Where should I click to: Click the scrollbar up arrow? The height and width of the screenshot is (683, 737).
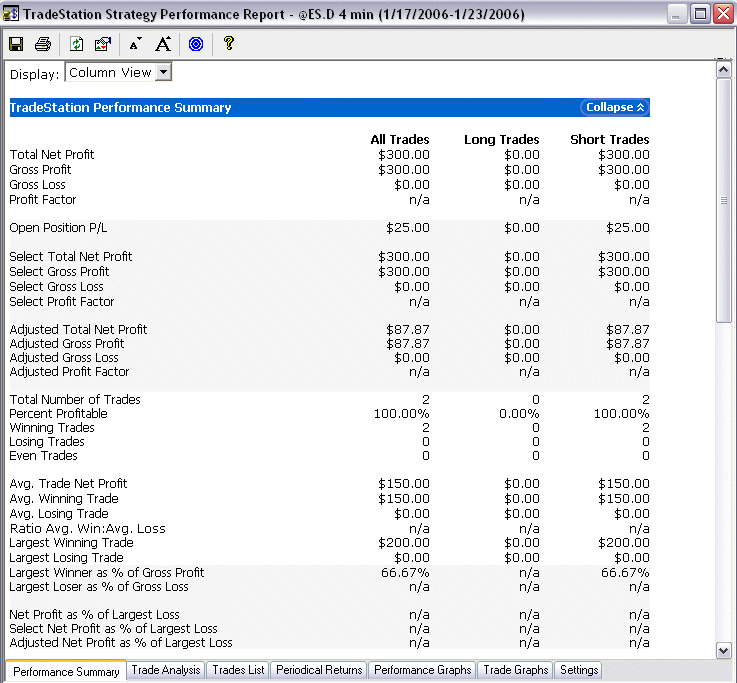pyautogui.click(x=723, y=70)
